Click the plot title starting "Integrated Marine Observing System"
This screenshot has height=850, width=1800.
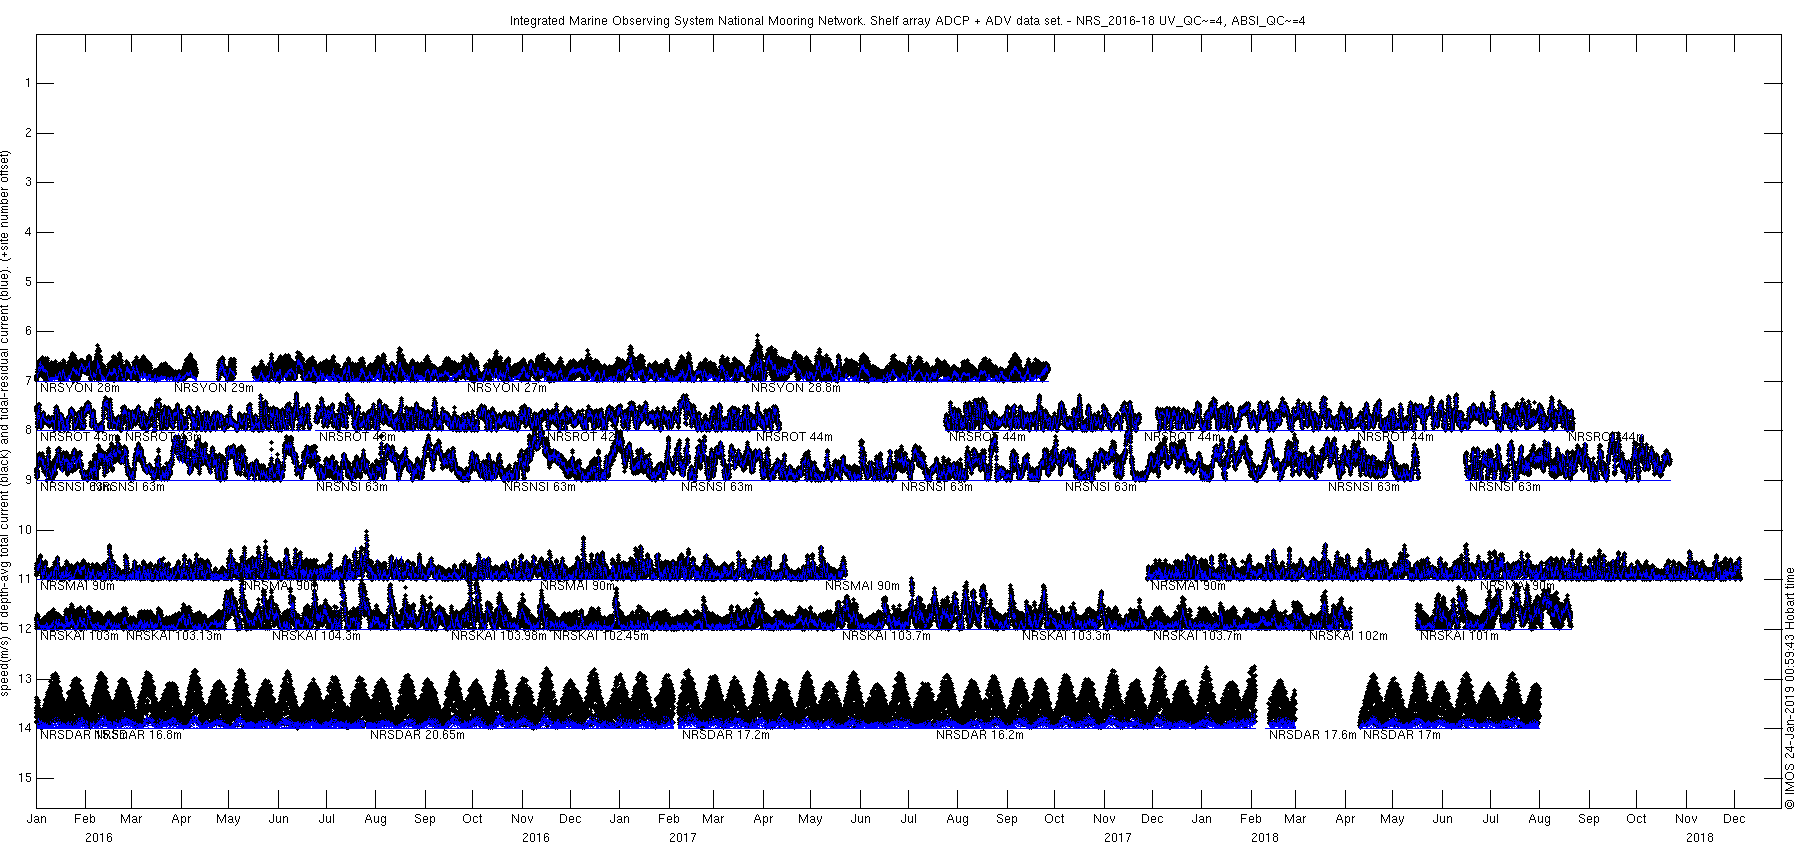pos(907,21)
